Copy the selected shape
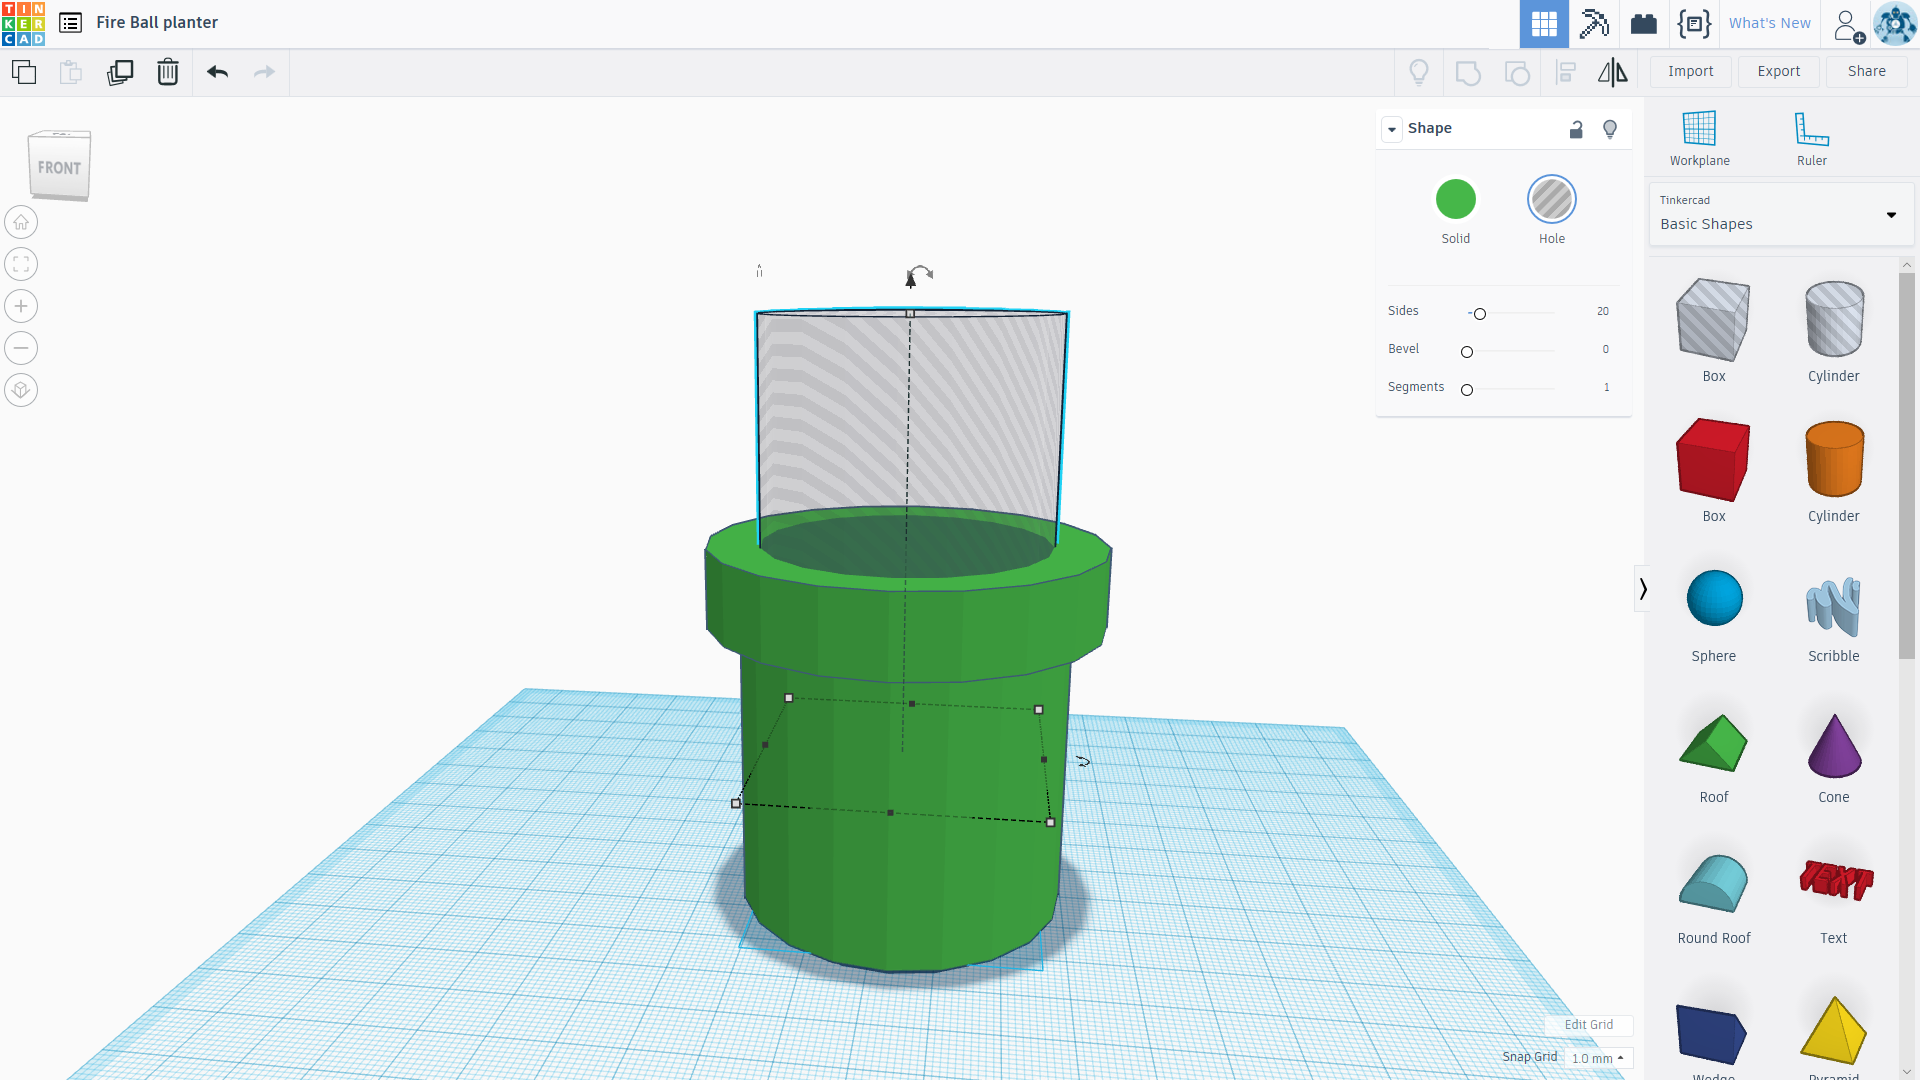Screen dimensions: 1920x1080 pyautogui.click(x=24, y=72)
